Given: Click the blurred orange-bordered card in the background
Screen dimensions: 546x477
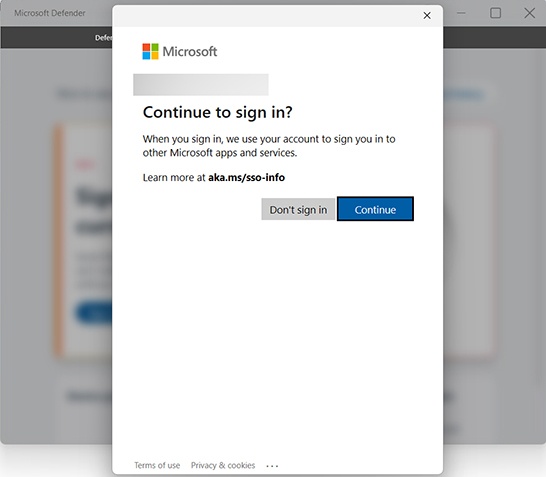Looking at the screenshot, I should pyautogui.click(x=84, y=240).
